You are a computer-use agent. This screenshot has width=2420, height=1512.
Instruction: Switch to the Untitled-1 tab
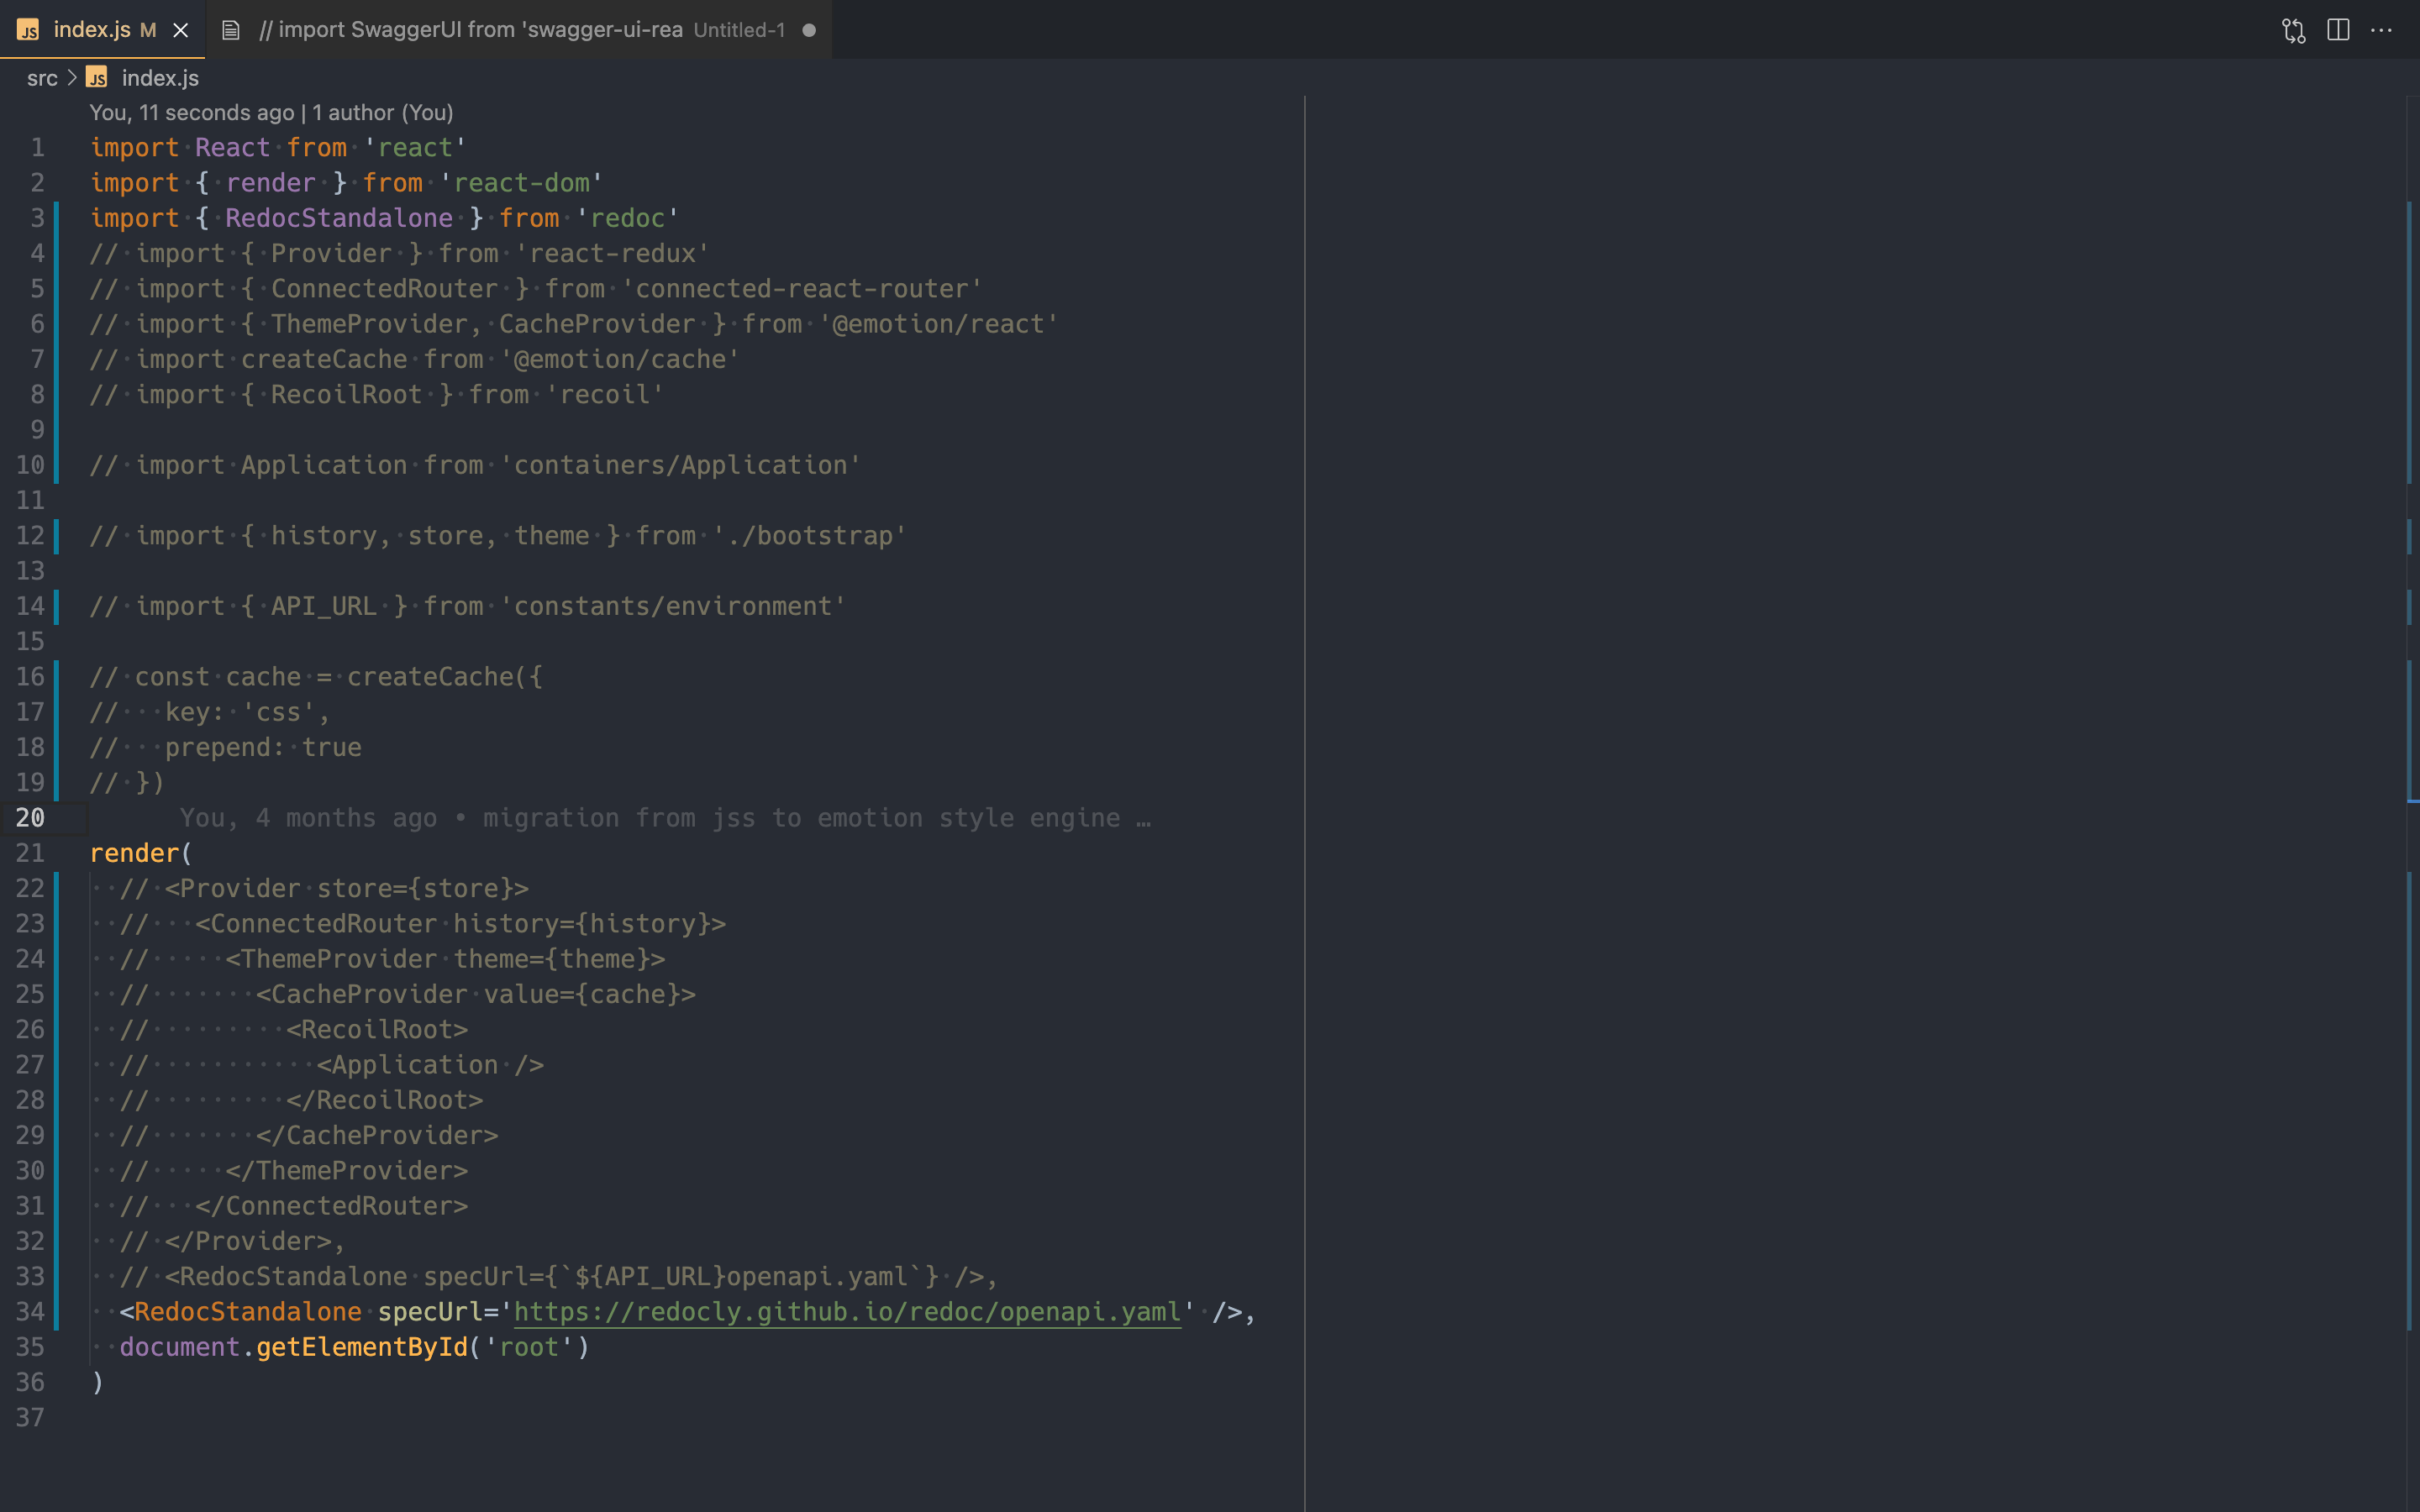click(x=500, y=30)
